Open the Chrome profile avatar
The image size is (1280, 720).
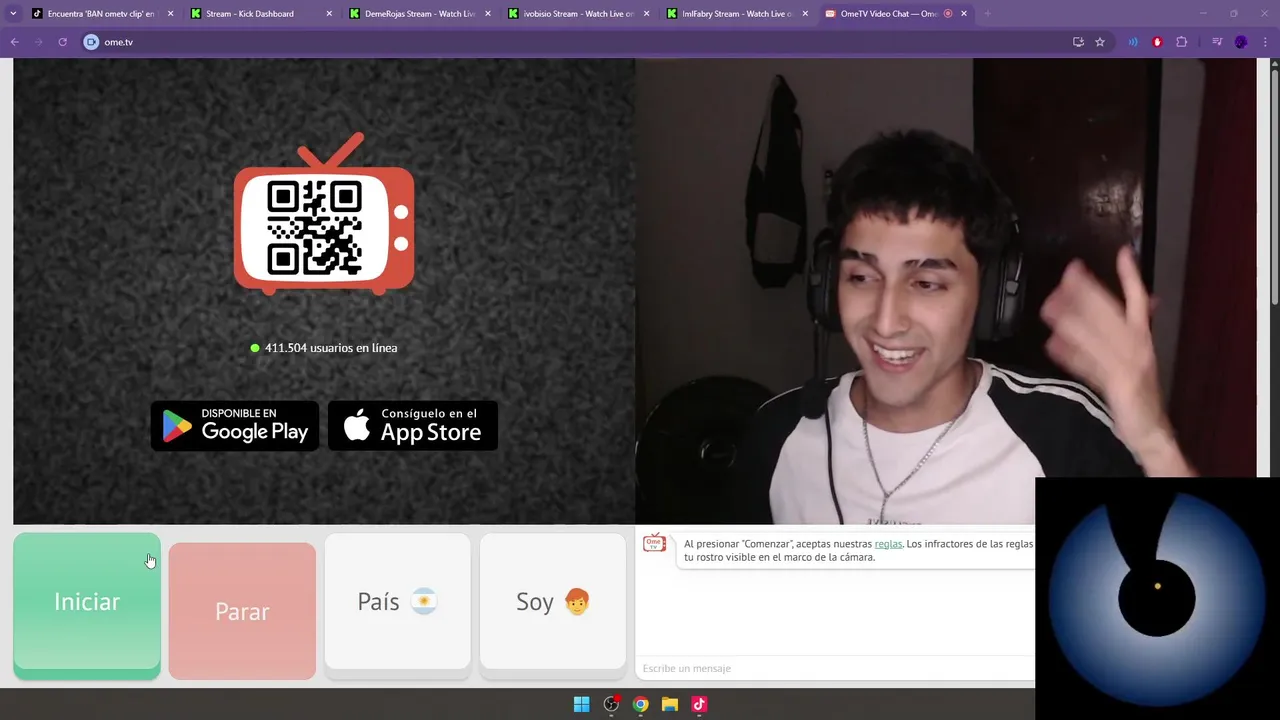[1241, 42]
